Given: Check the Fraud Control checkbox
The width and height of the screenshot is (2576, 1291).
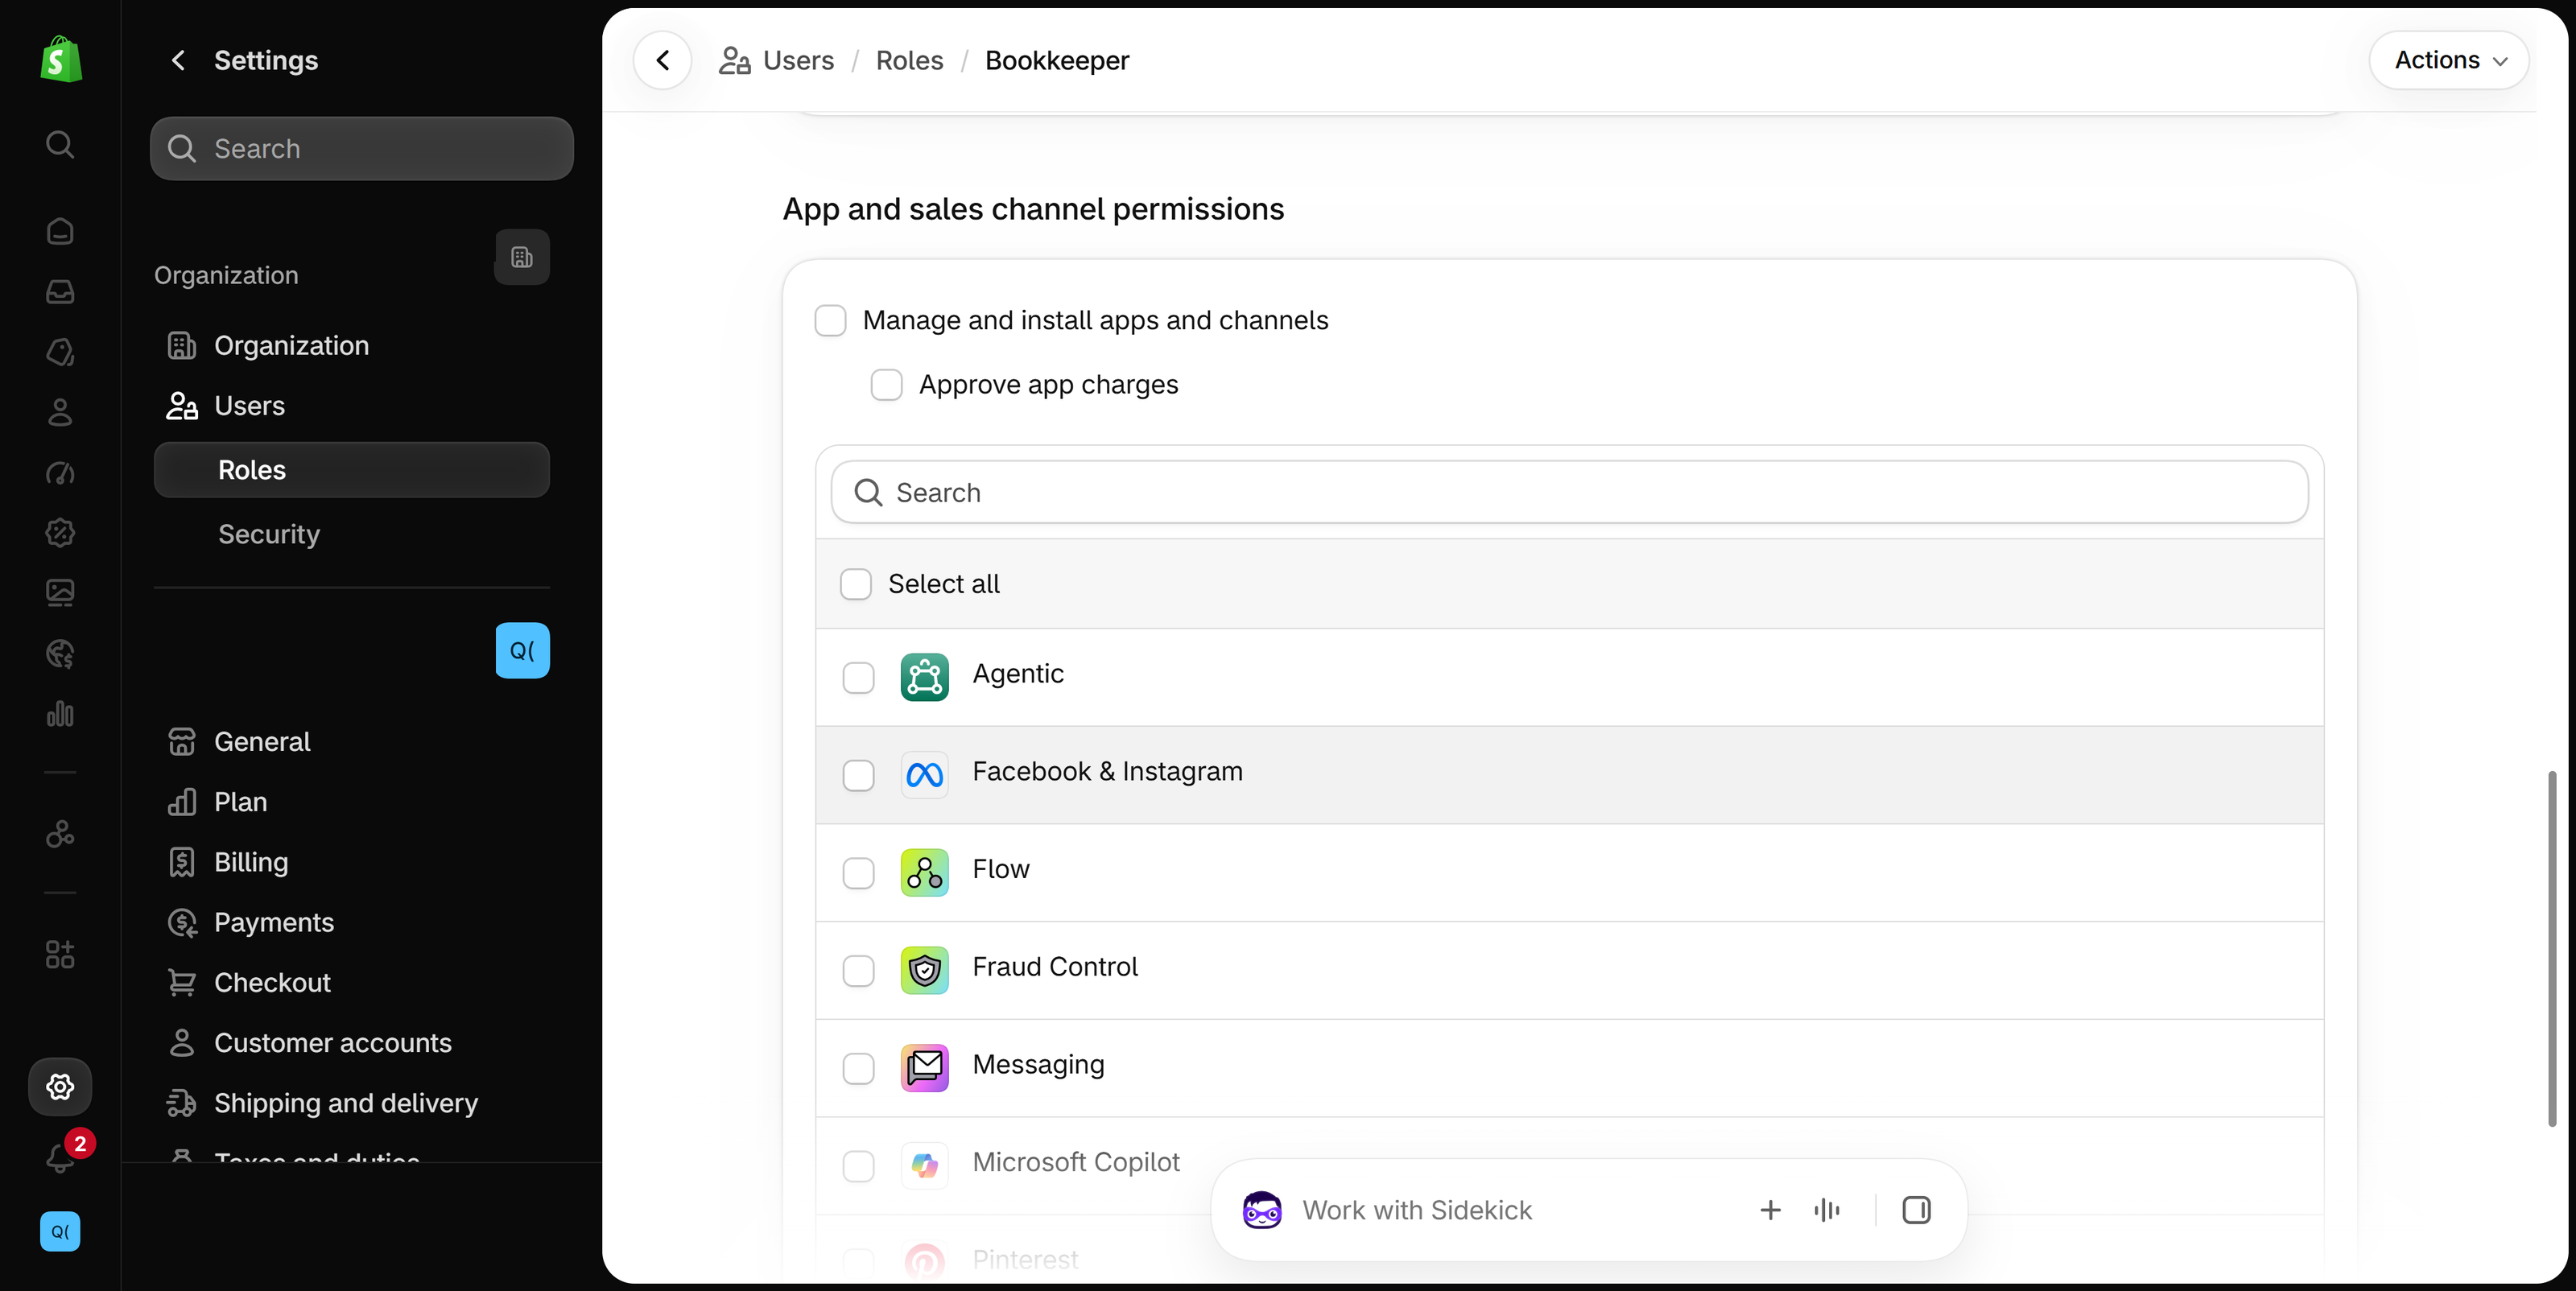Looking at the screenshot, I should 858,970.
